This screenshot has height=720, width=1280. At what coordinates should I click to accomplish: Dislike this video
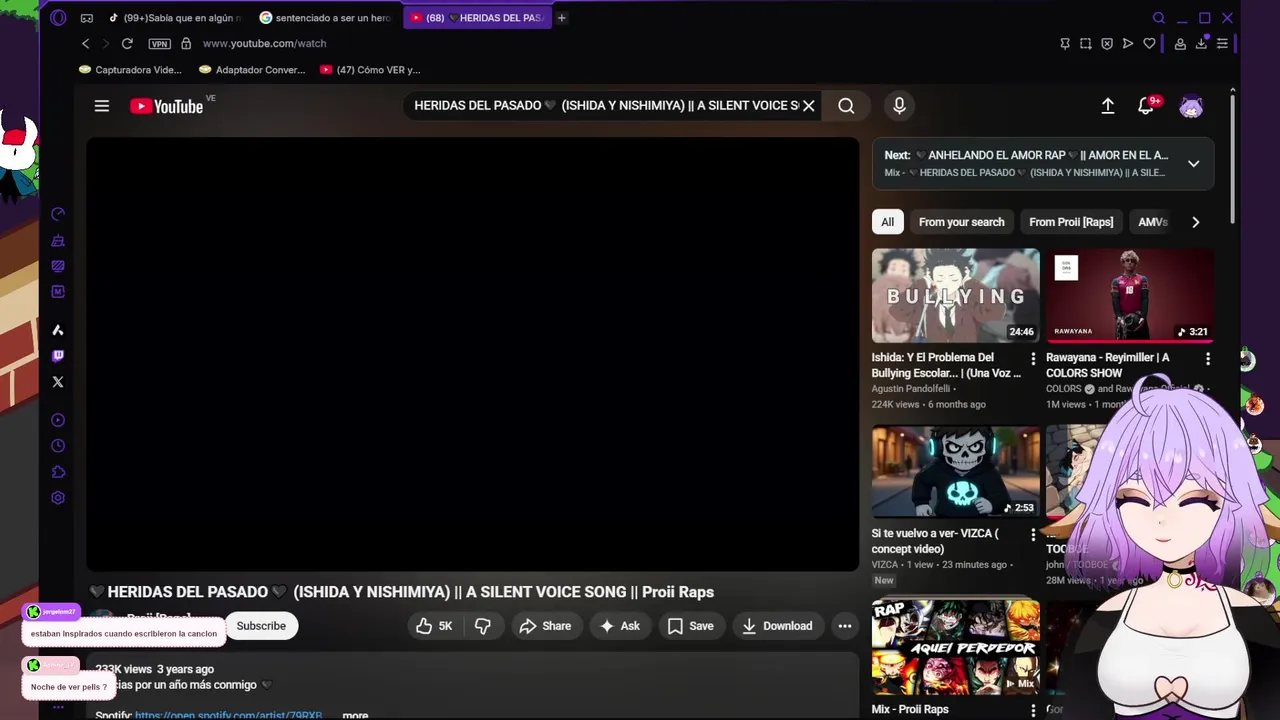click(483, 626)
